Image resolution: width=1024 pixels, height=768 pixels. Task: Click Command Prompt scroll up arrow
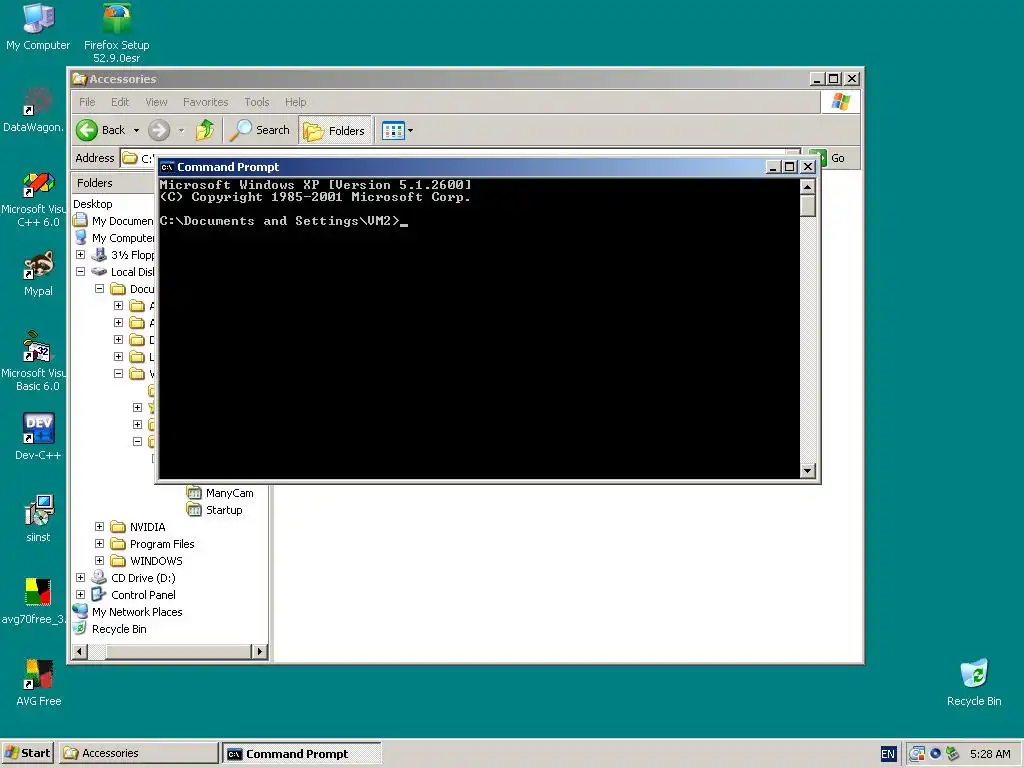pos(808,187)
